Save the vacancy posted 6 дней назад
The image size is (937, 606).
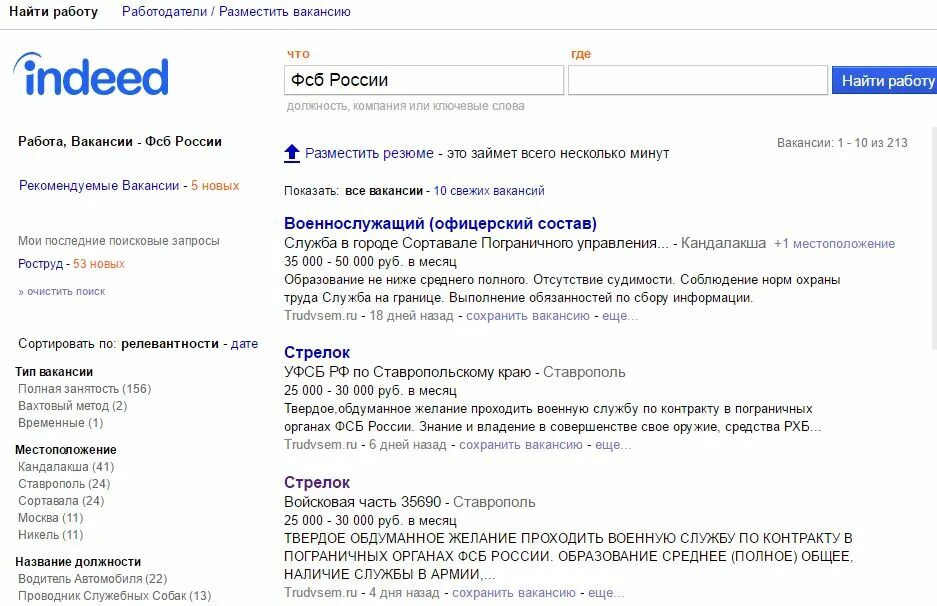520,445
